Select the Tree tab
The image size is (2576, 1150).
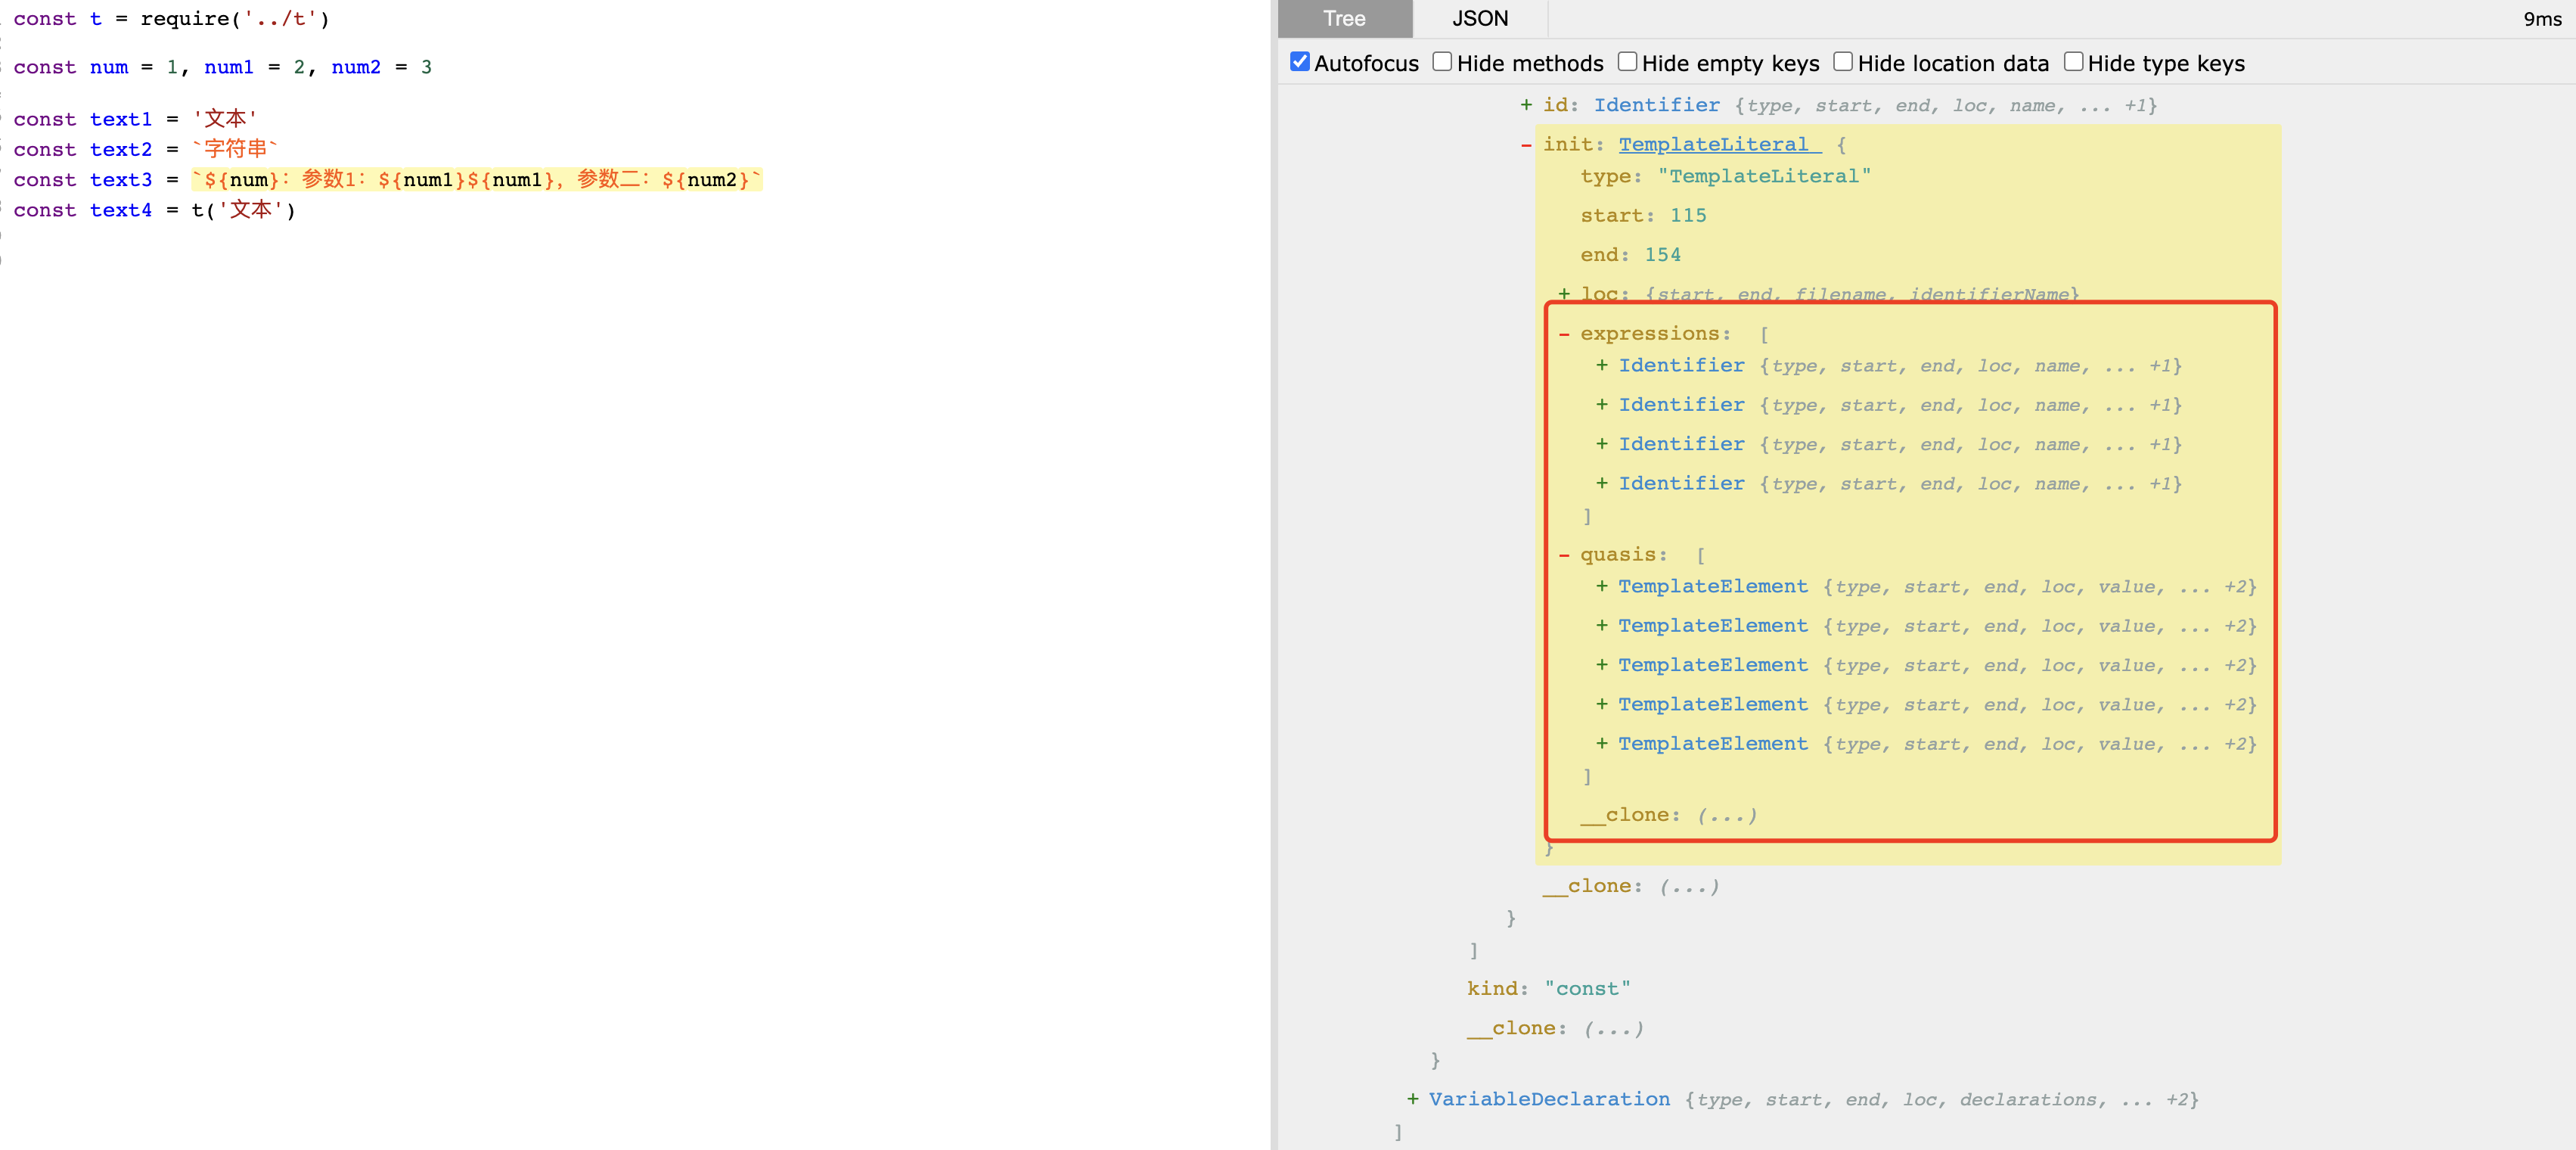point(1343,19)
